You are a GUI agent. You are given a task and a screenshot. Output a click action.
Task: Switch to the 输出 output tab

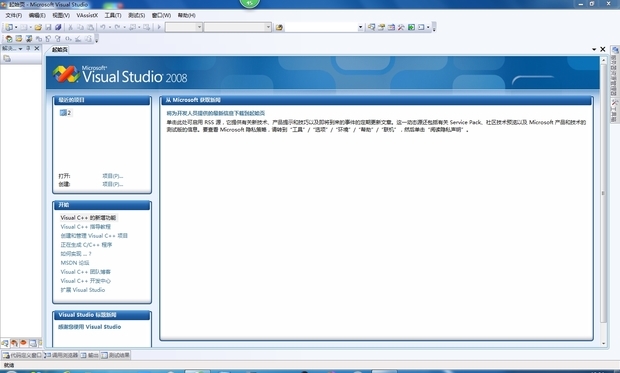point(89,355)
